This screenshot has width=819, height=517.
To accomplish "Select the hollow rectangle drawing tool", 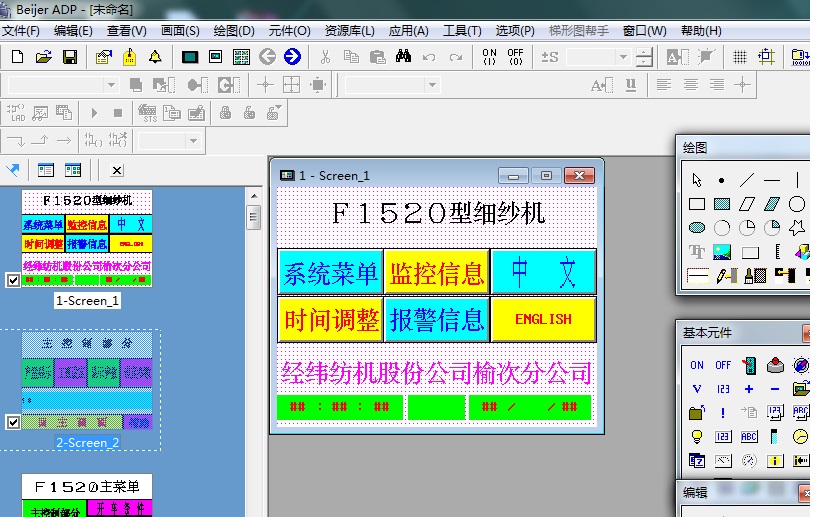I will [x=697, y=204].
